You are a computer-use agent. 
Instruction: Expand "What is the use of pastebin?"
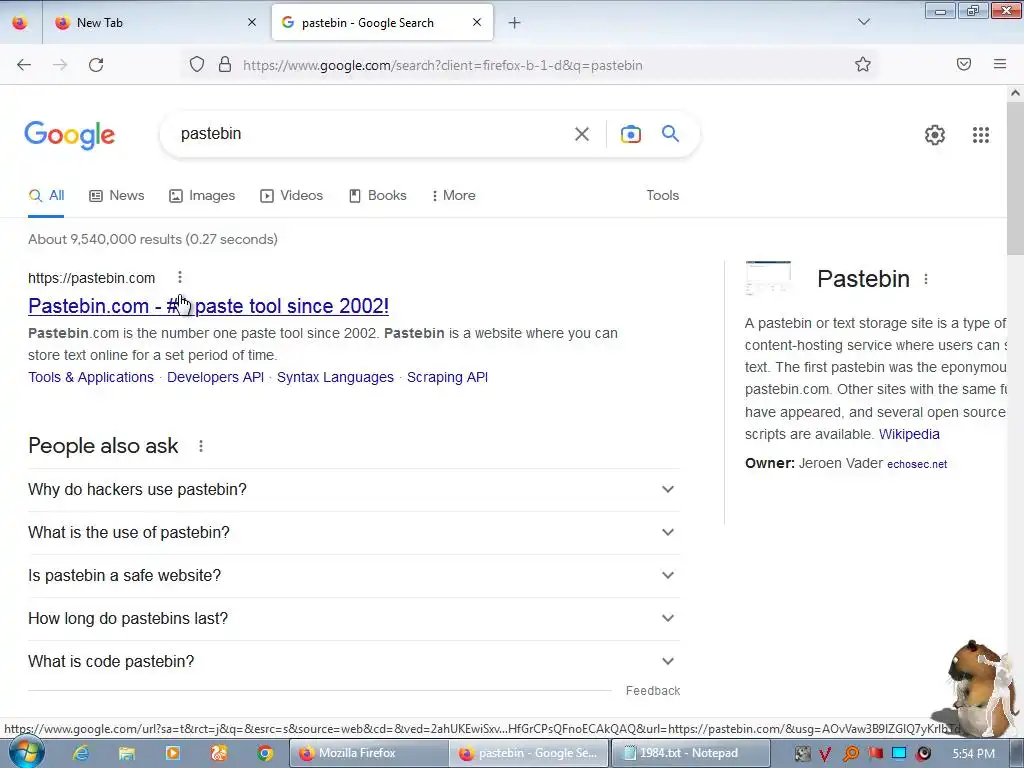(353, 532)
